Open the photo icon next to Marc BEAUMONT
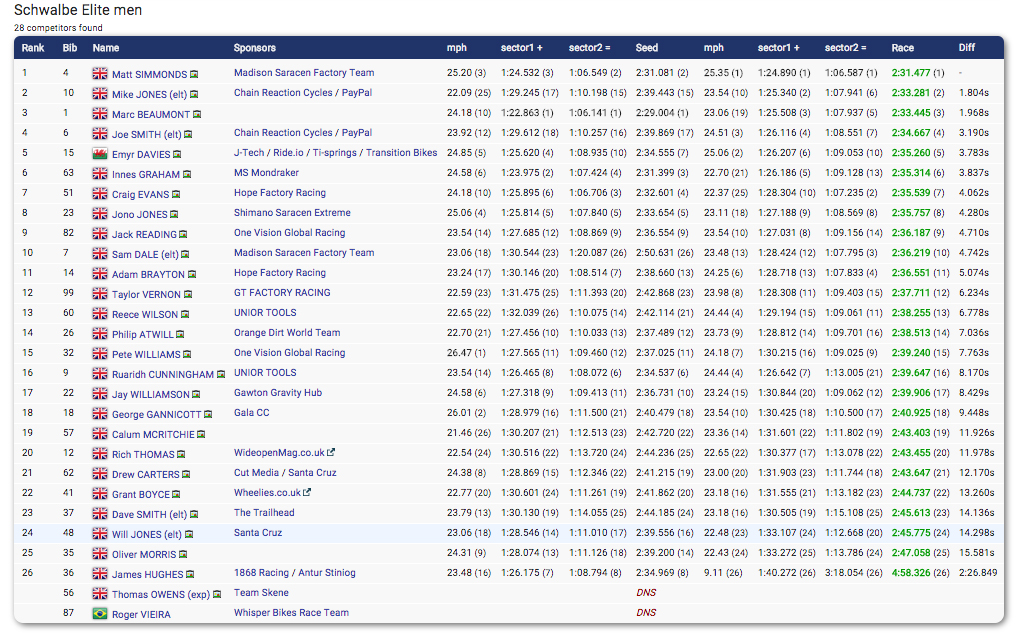Image resolution: width=1018 pixels, height=635 pixels. click(197, 115)
